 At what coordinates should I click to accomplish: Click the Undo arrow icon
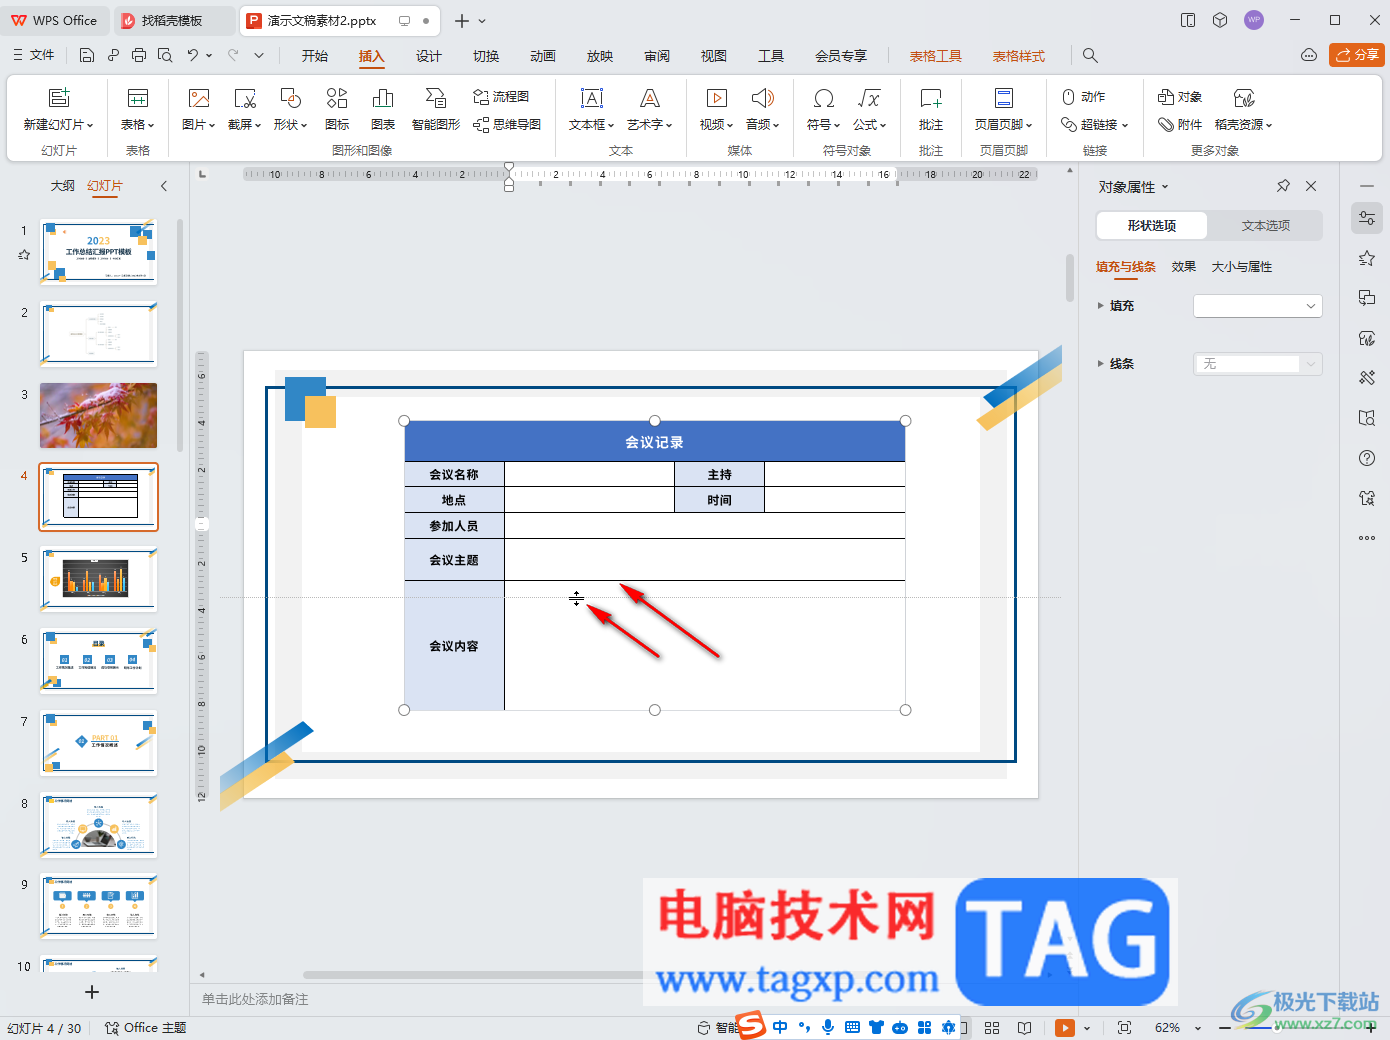click(x=192, y=55)
